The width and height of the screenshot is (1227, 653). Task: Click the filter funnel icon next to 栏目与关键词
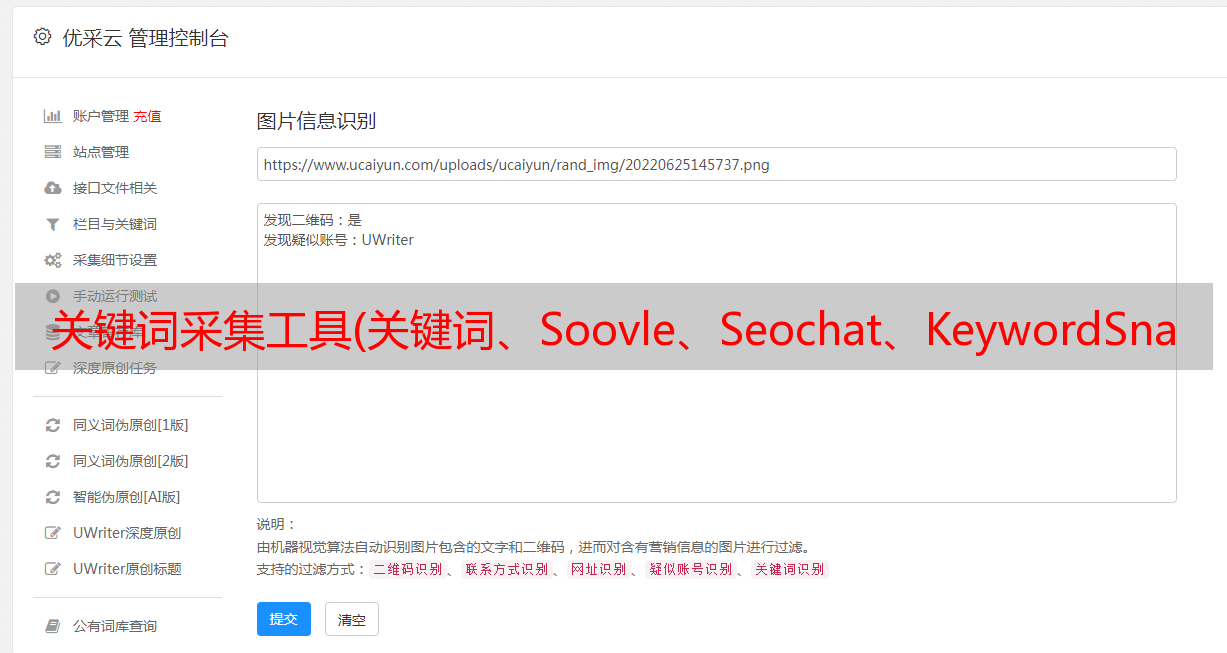click(x=53, y=224)
